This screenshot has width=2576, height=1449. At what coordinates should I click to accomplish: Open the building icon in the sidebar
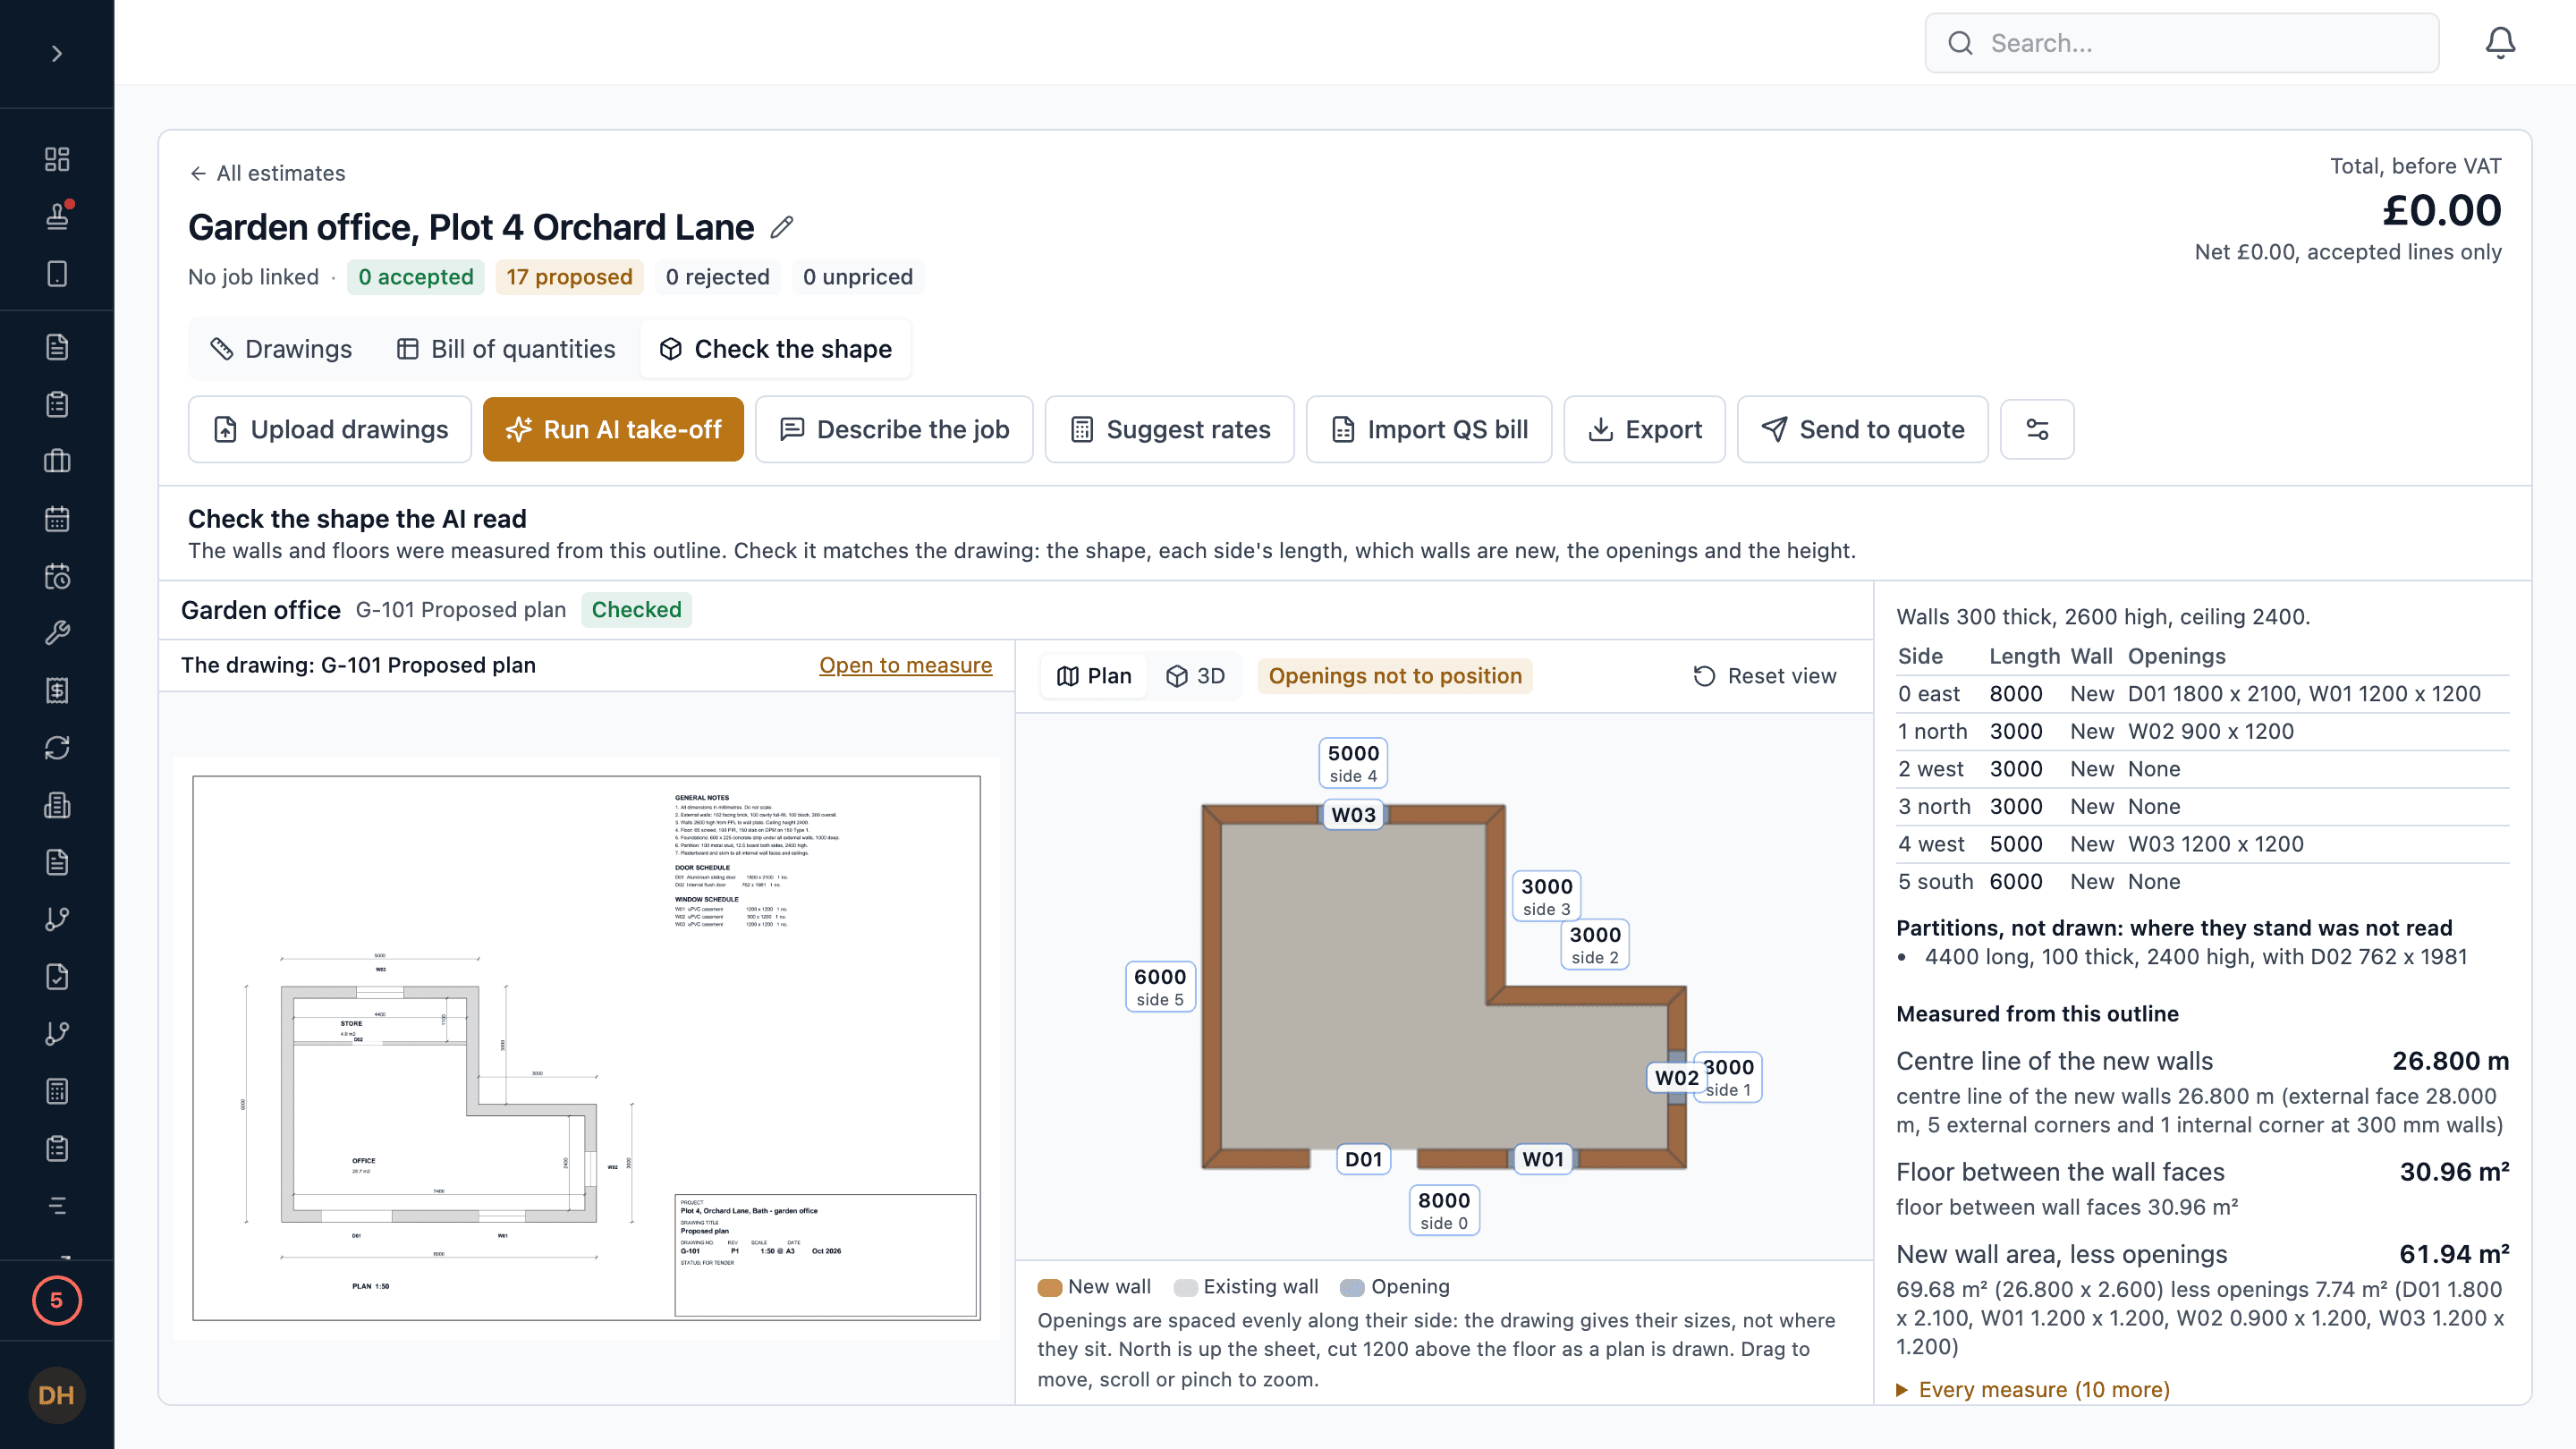click(x=57, y=805)
